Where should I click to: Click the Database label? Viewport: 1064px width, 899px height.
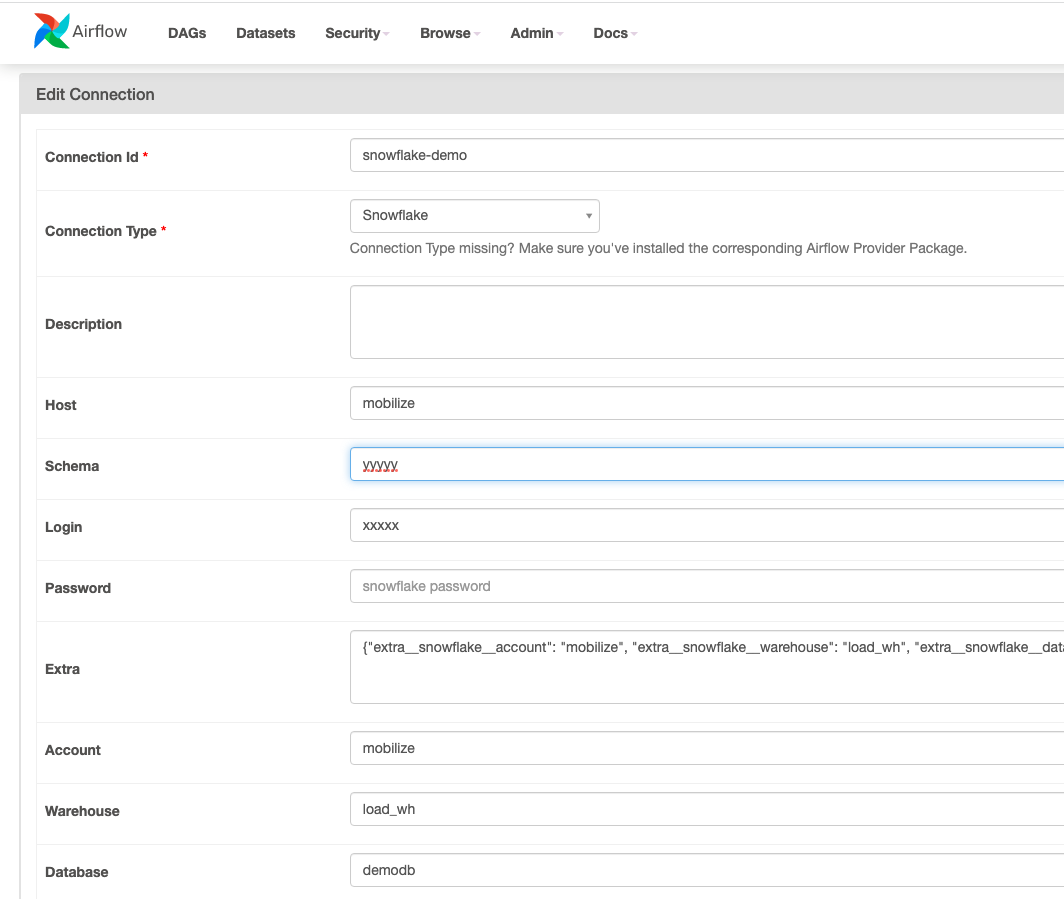77,873
